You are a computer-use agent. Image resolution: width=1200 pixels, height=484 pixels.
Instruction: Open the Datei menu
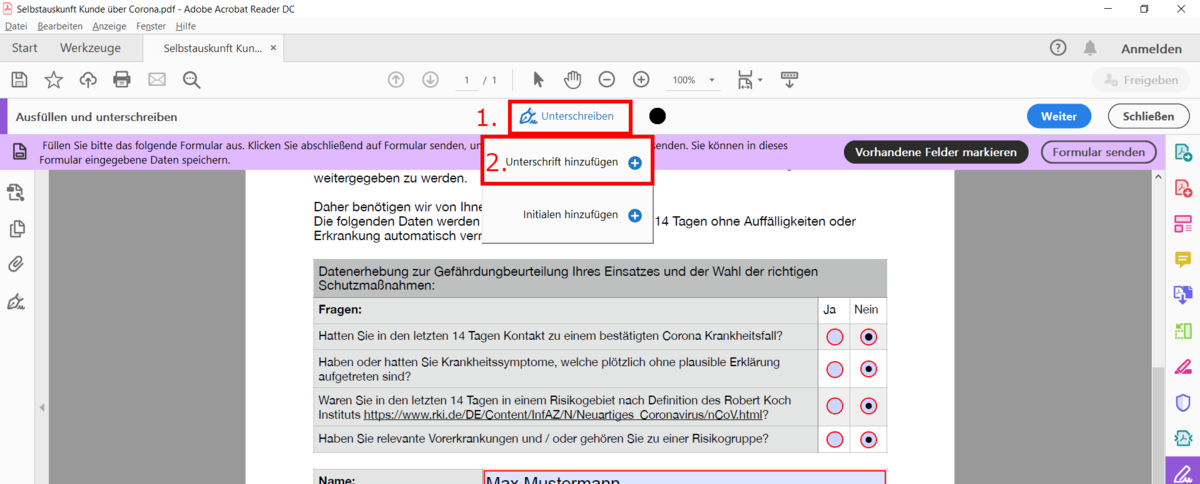point(16,26)
